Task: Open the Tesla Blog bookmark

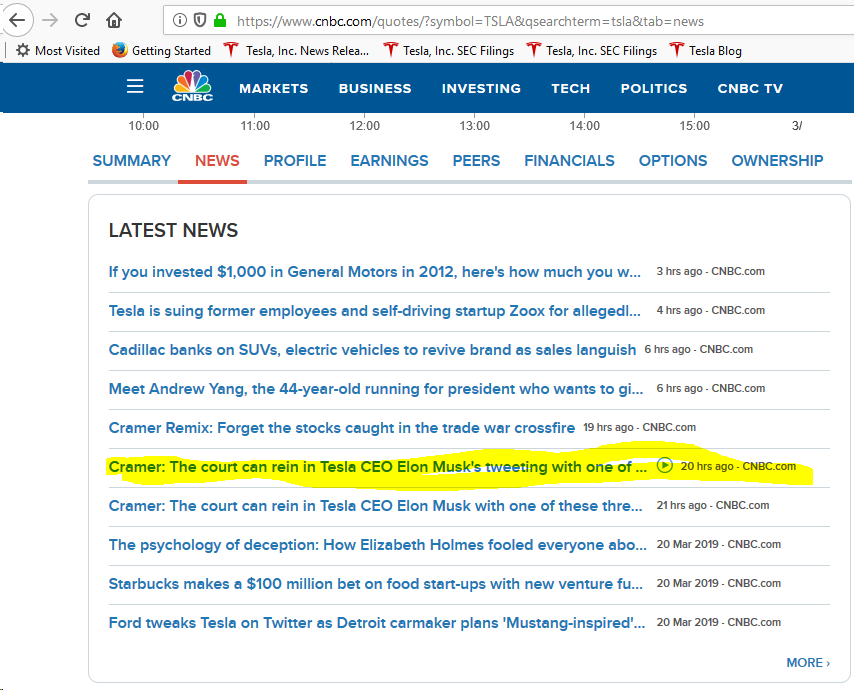Action: tap(705, 51)
